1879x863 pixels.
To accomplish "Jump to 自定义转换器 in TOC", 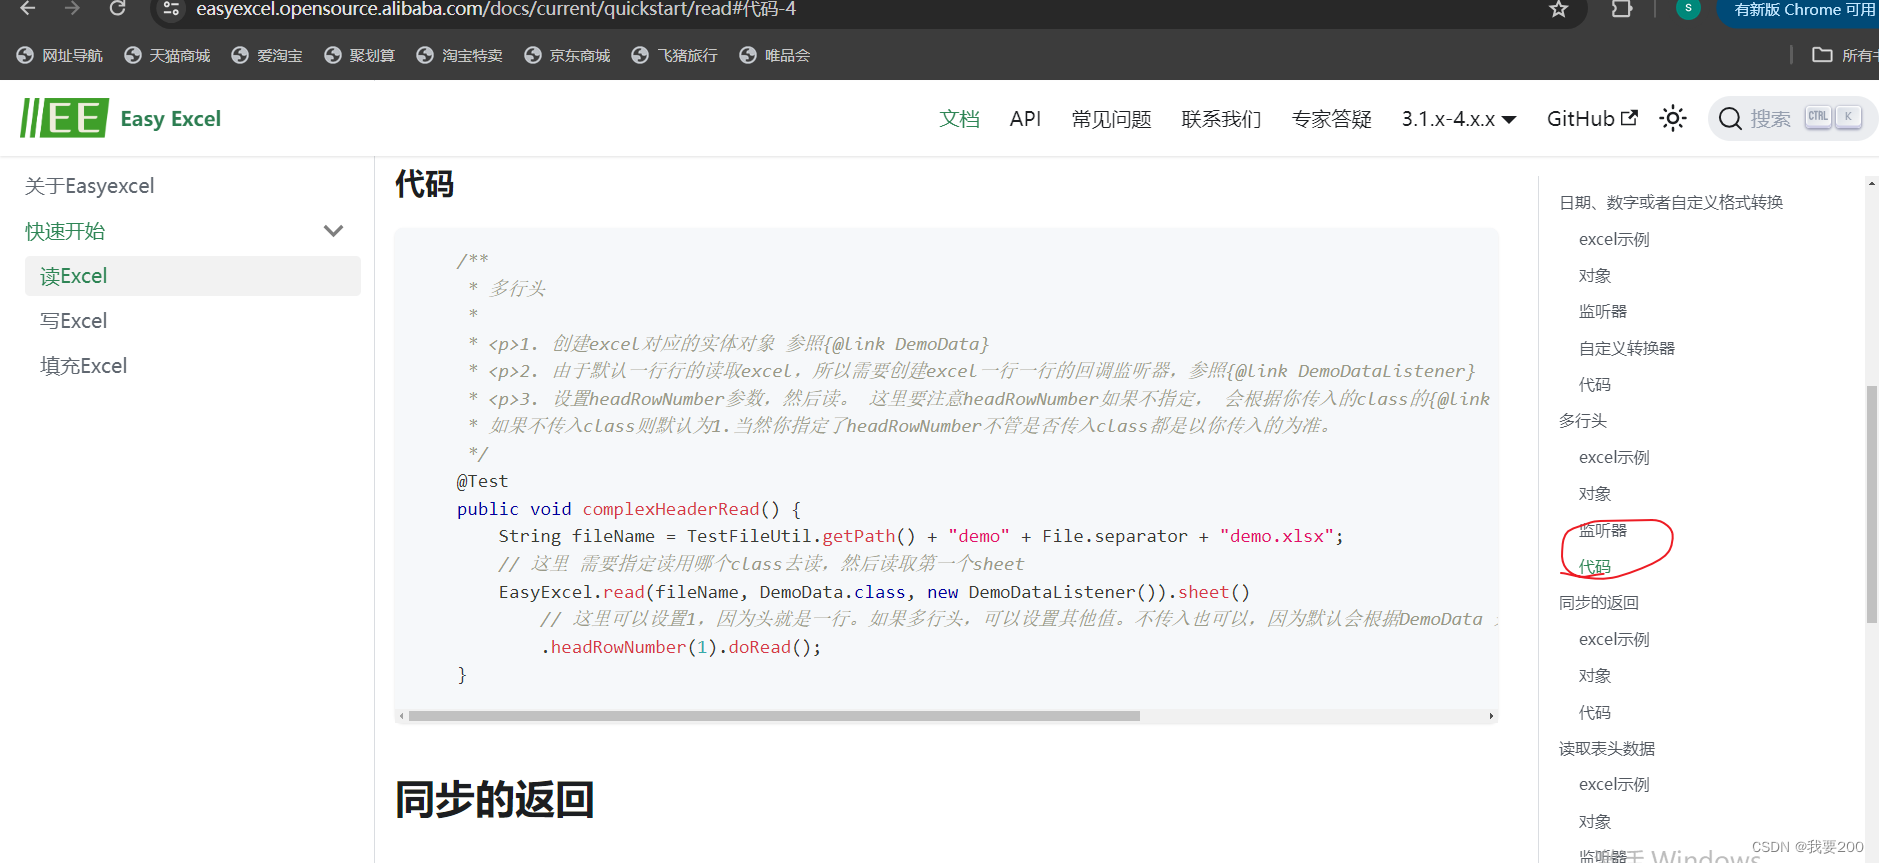I will (x=1627, y=348).
